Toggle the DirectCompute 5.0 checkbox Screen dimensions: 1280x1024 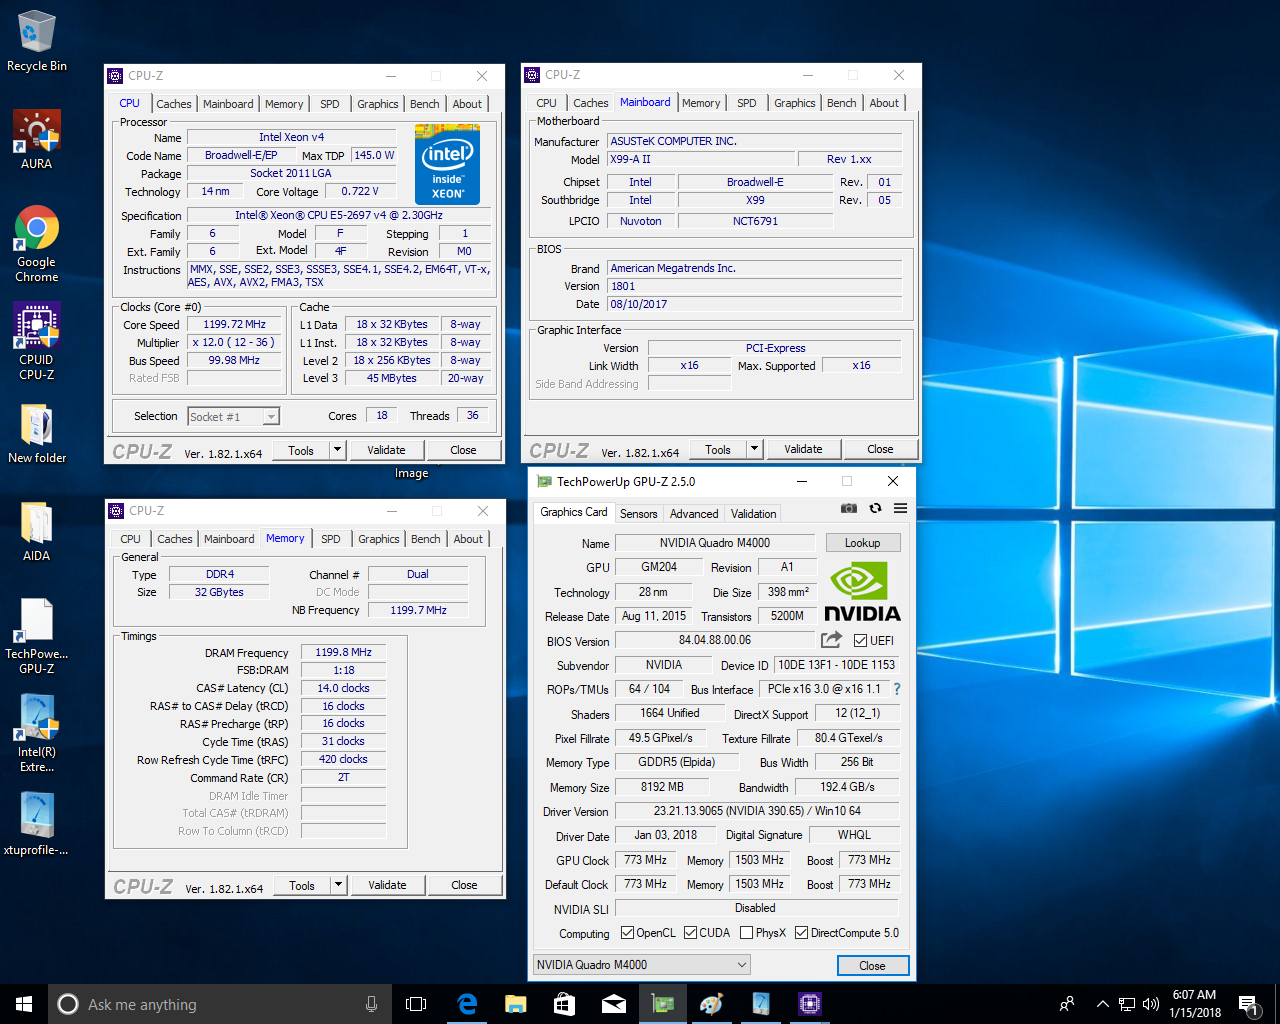pos(801,933)
